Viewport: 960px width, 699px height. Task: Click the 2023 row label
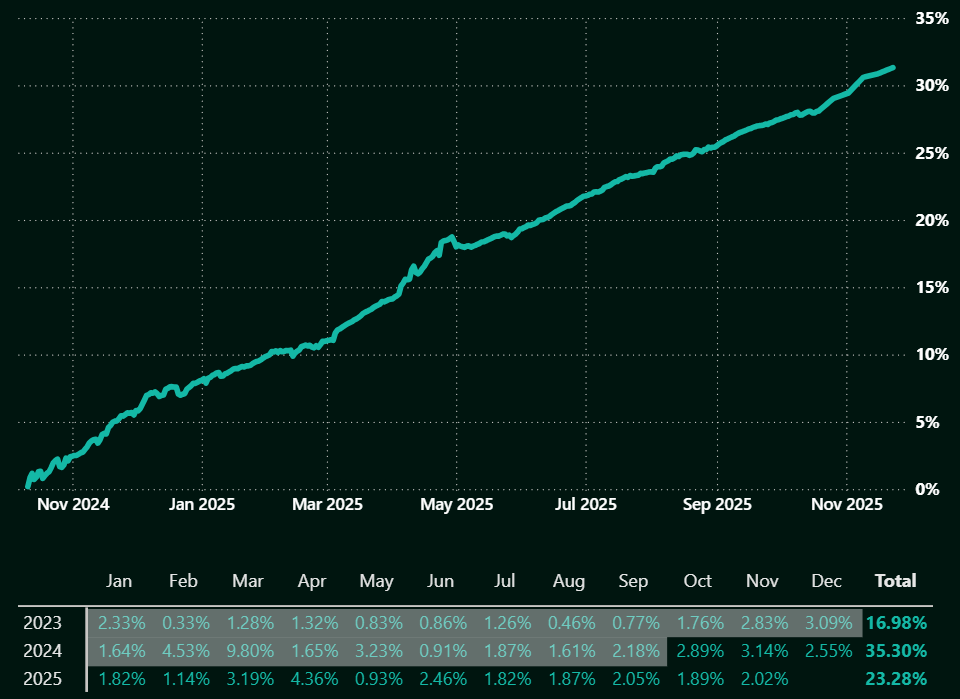pyautogui.click(x=42, y=623)
